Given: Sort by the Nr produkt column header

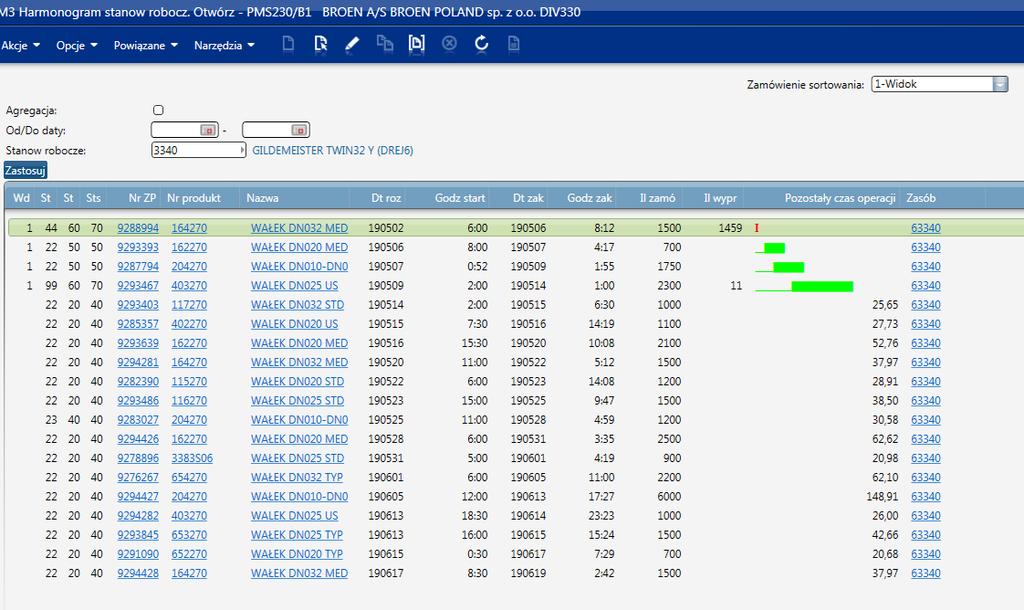Looking at the screenshot, I should tap(194, 198).
